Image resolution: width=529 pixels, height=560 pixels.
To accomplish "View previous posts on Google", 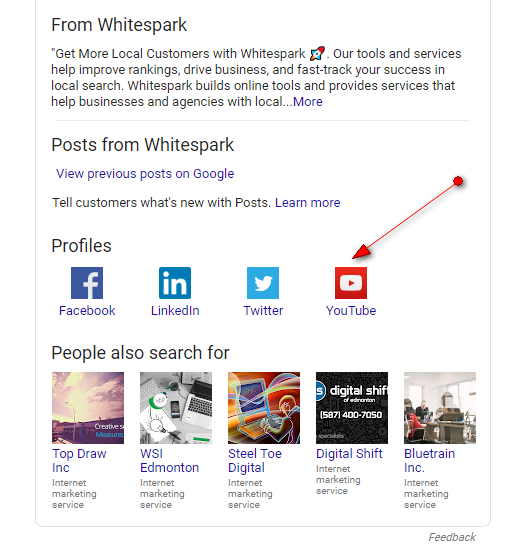I will tap(145, 174).
